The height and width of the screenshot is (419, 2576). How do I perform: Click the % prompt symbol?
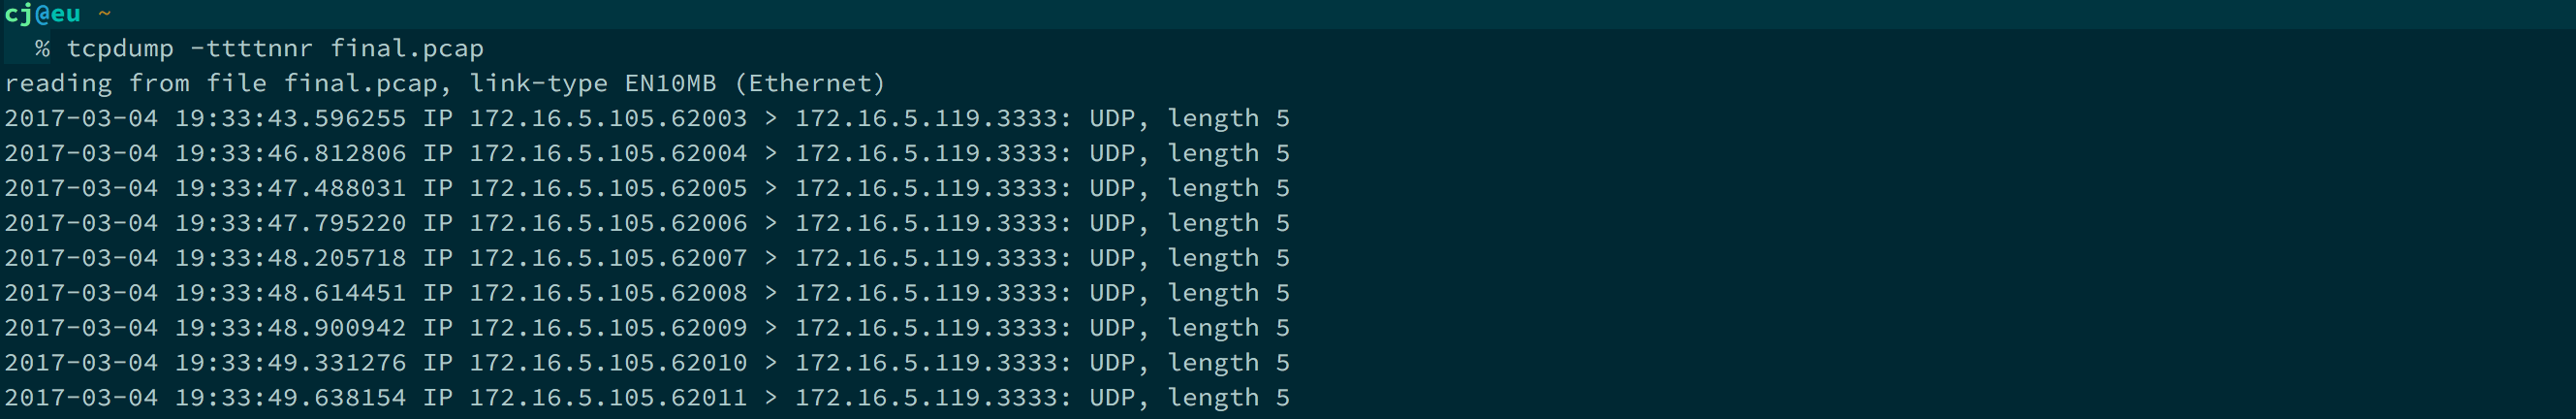click(x=42, y=49)
